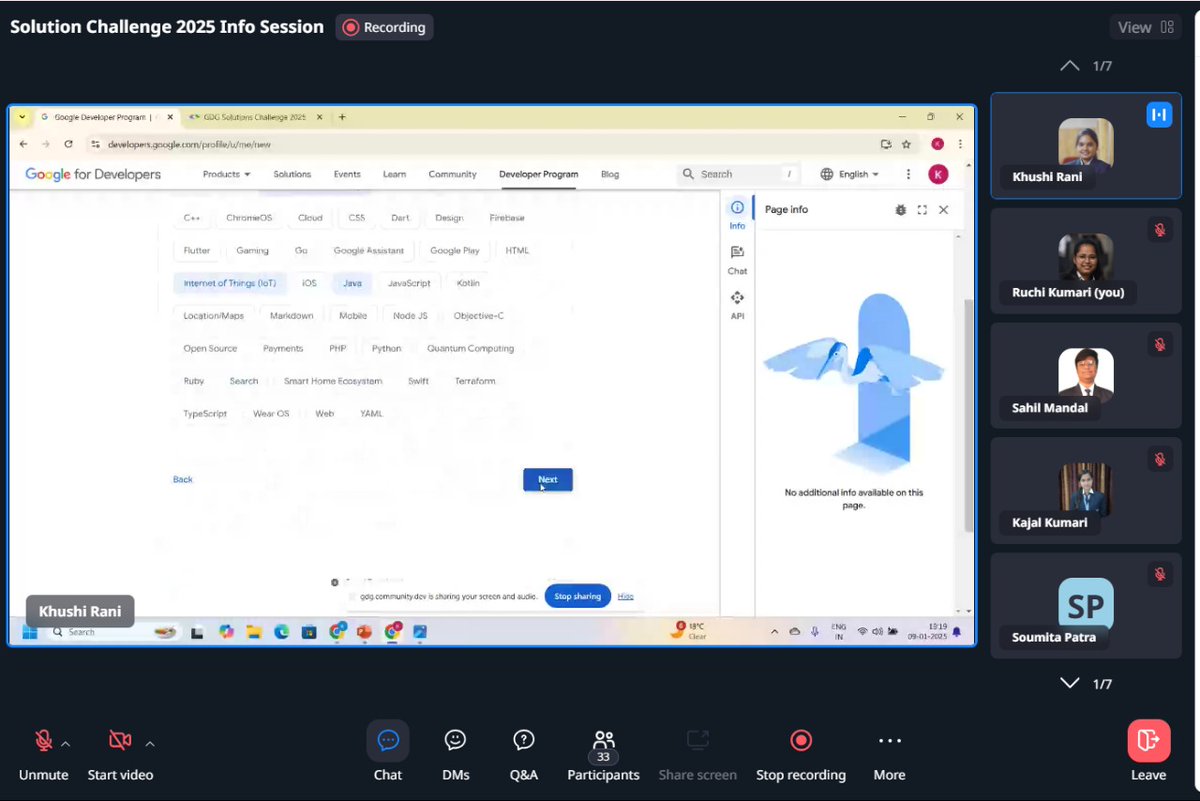Click the Google Developers search field
The height and width of the screenshot is (801, 1200).
pos(739,174)
